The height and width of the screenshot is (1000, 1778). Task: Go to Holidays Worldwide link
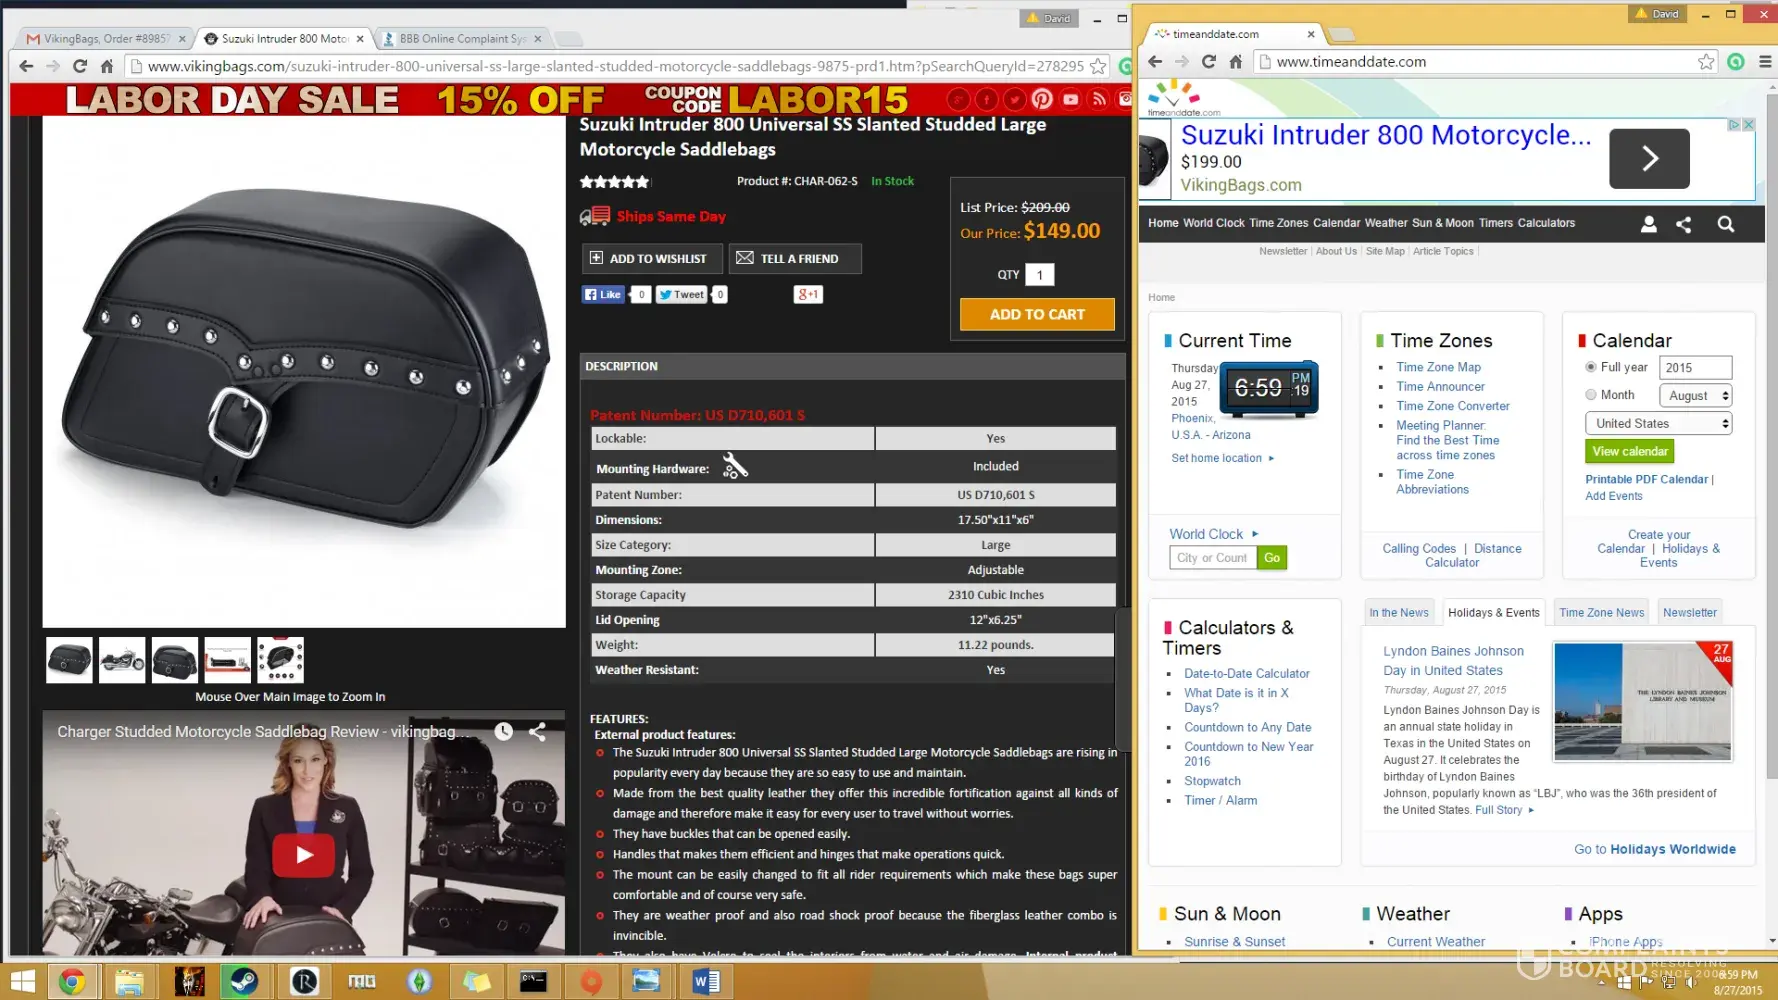coord(1655,849)
